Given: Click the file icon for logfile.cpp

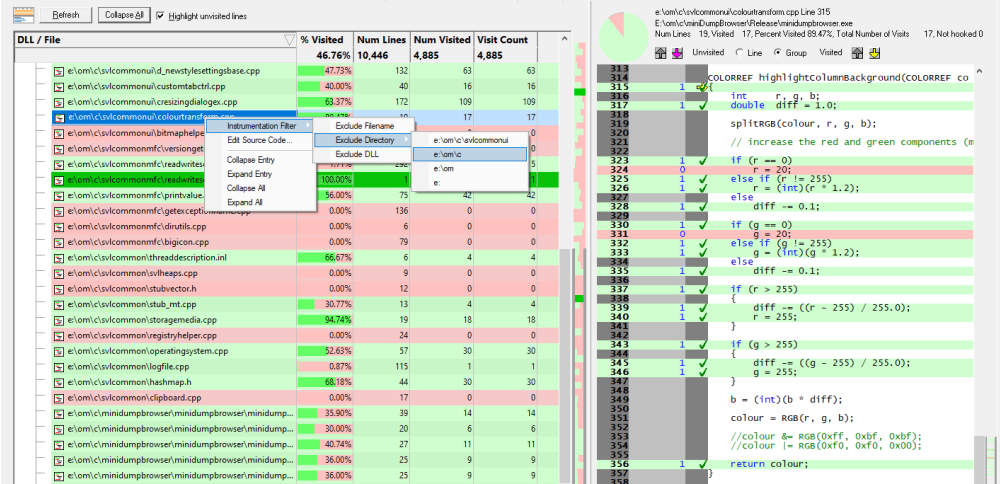Looking at the screenshot, I should point(59,367).
